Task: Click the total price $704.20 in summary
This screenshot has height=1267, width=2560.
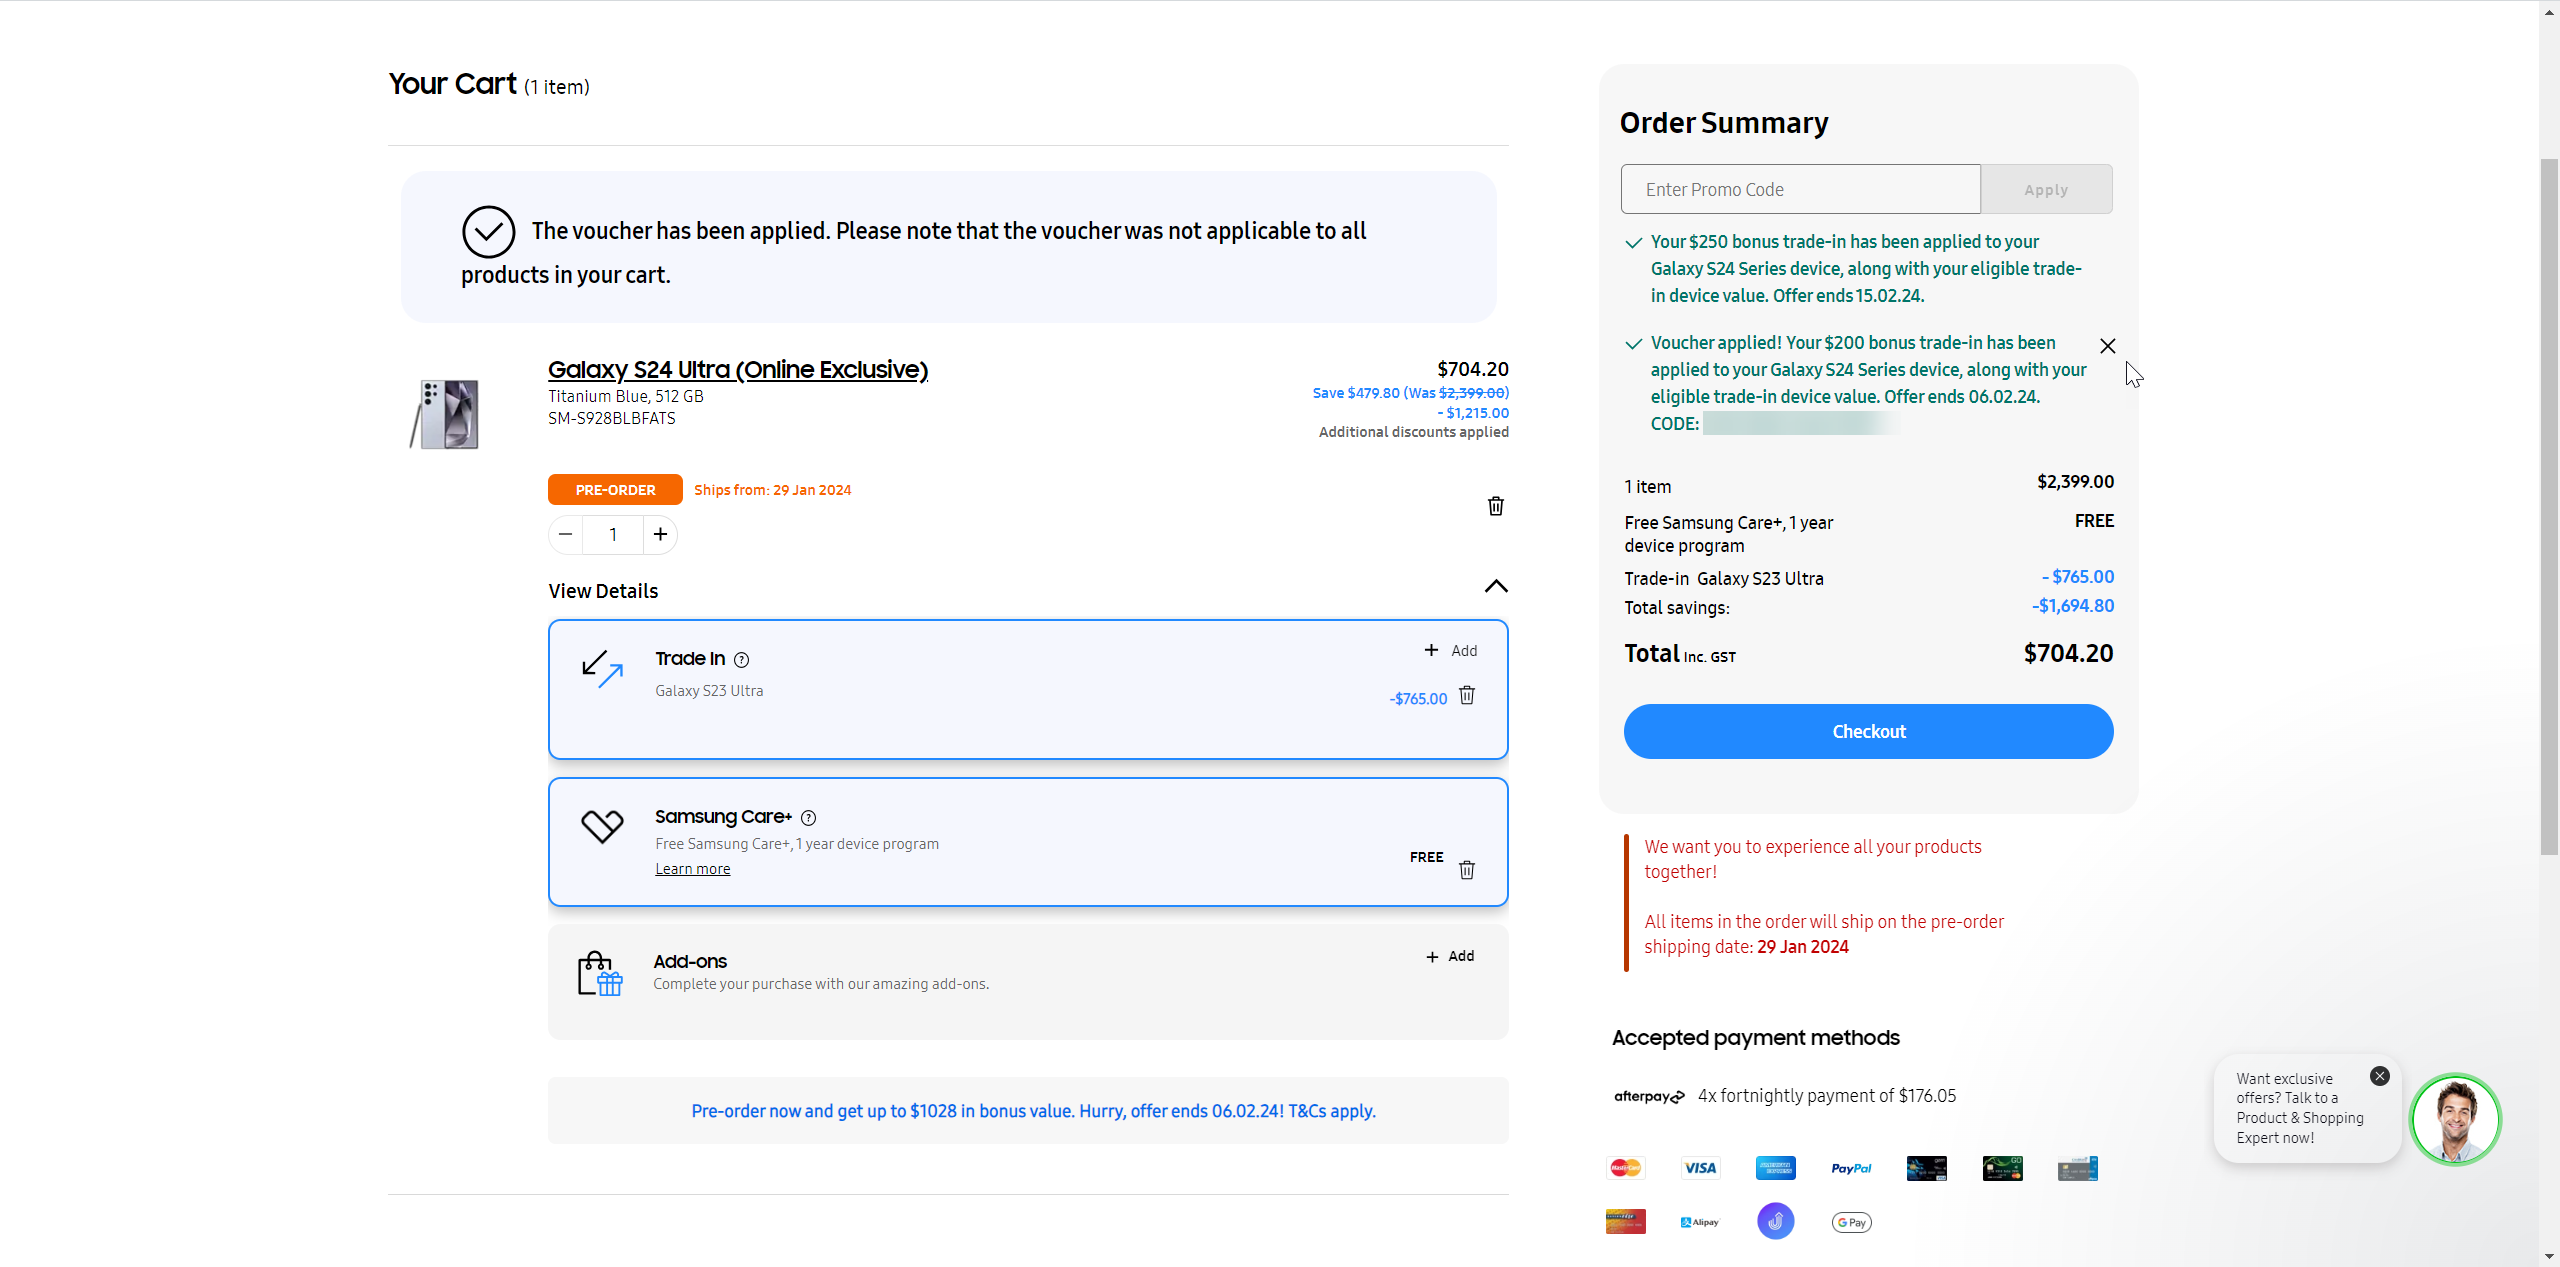Action: [x=2068, y=654]
